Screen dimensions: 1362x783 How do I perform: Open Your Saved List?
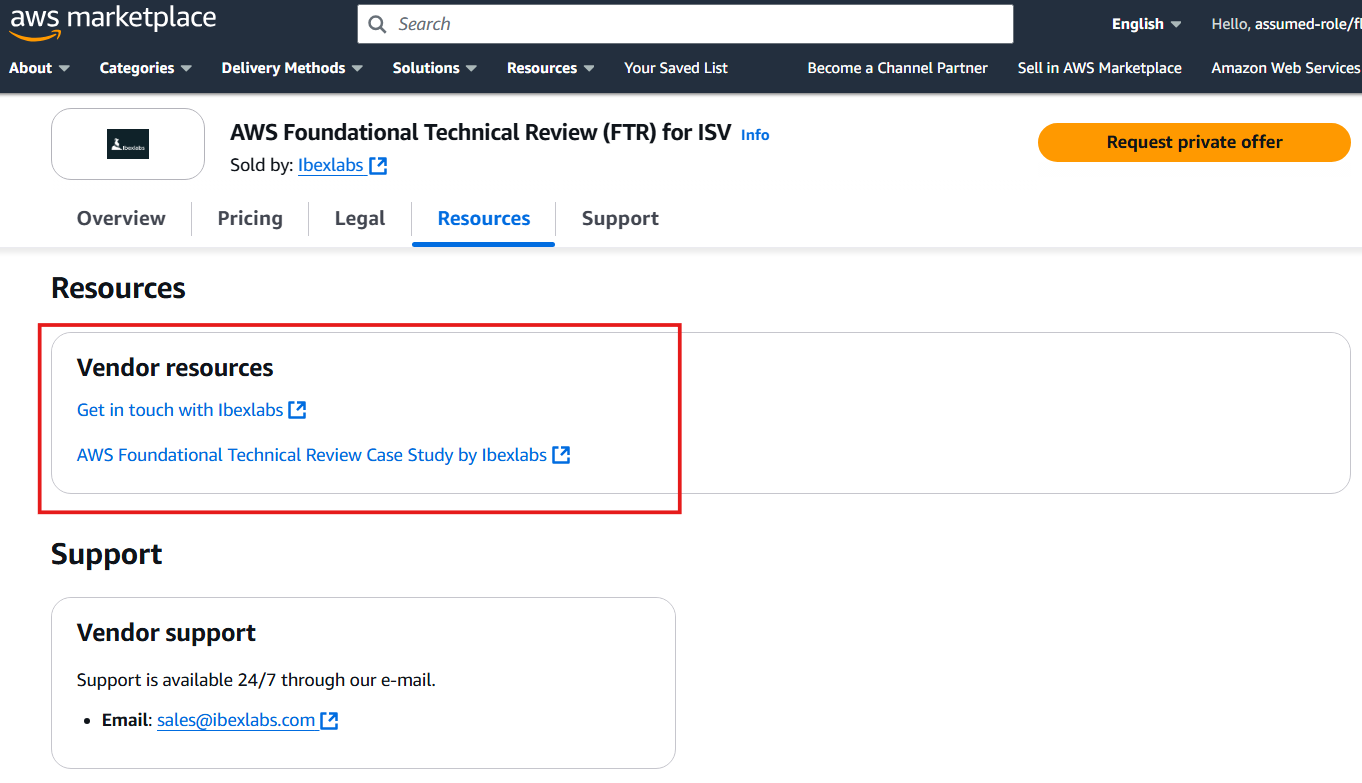click(x=676, y=68)
